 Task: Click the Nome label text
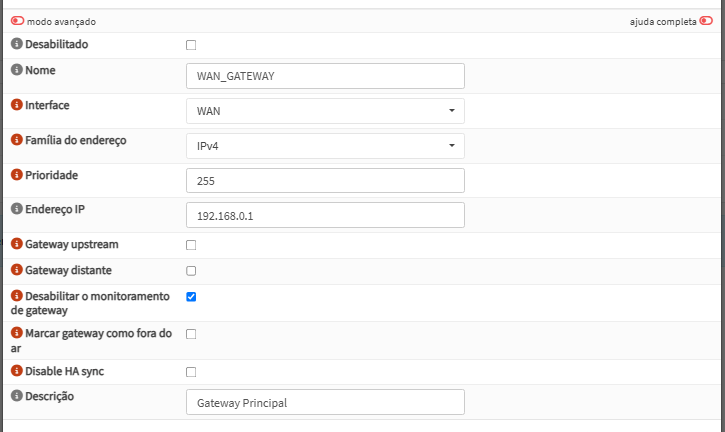(40, 70)
